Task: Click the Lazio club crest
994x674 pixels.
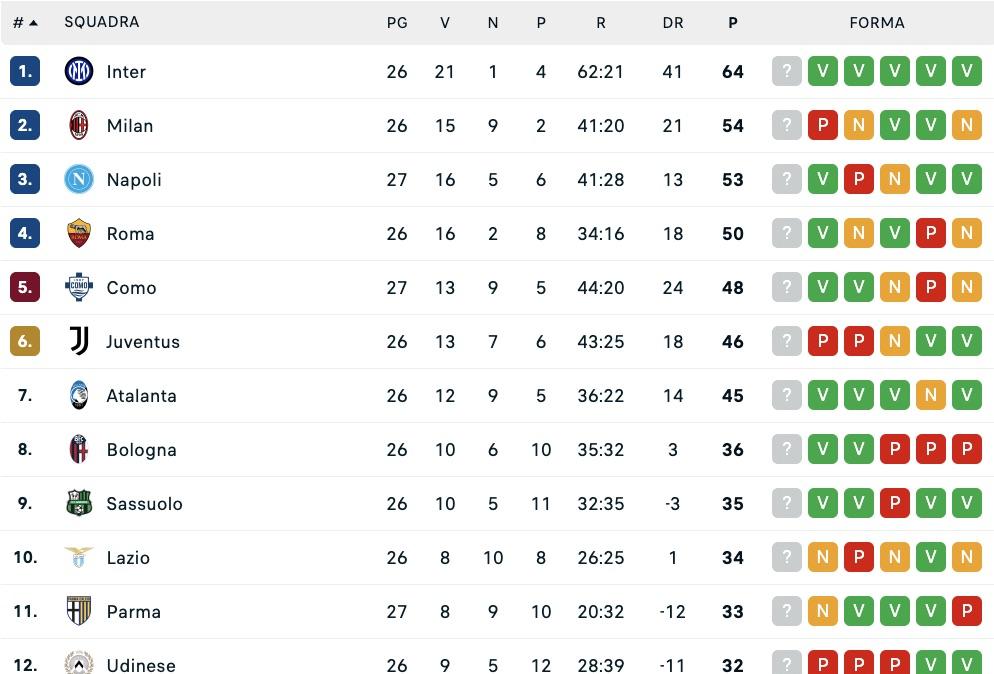Action: pos(78,557)
